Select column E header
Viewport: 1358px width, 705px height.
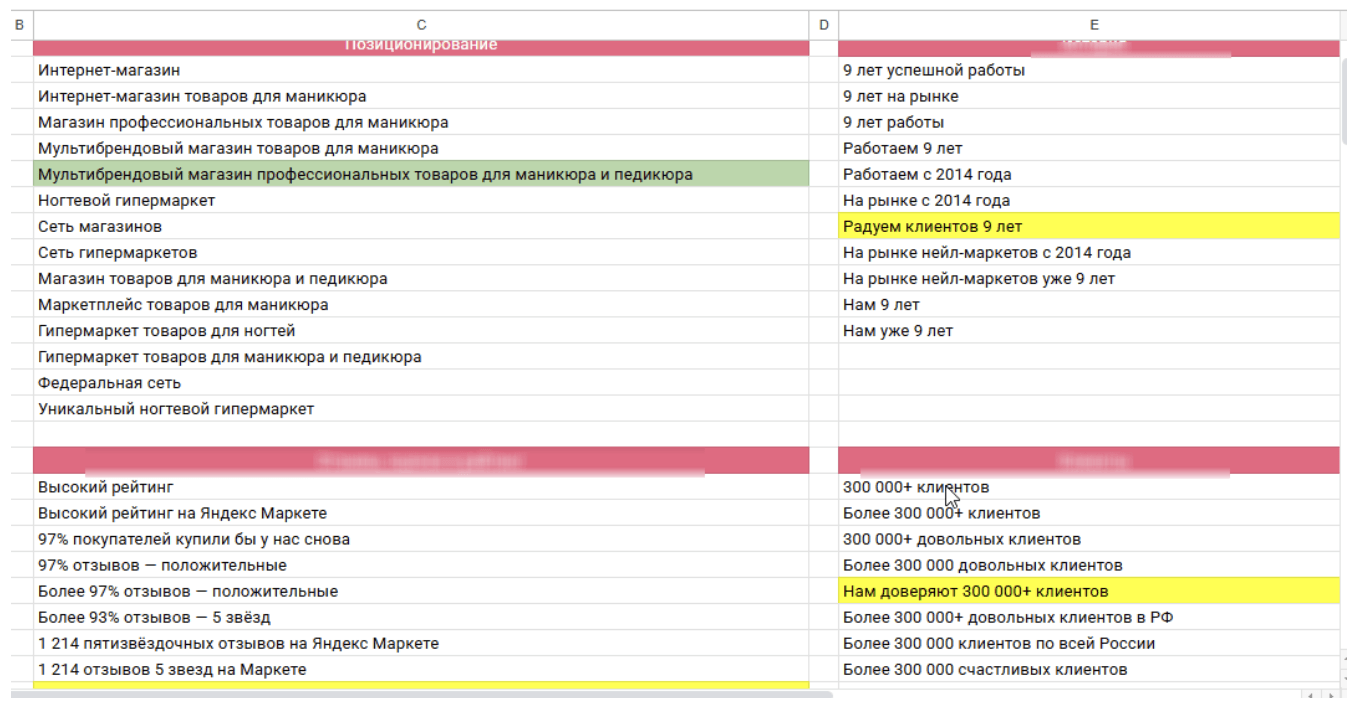pyautogui.click(x=1093, y=24)
